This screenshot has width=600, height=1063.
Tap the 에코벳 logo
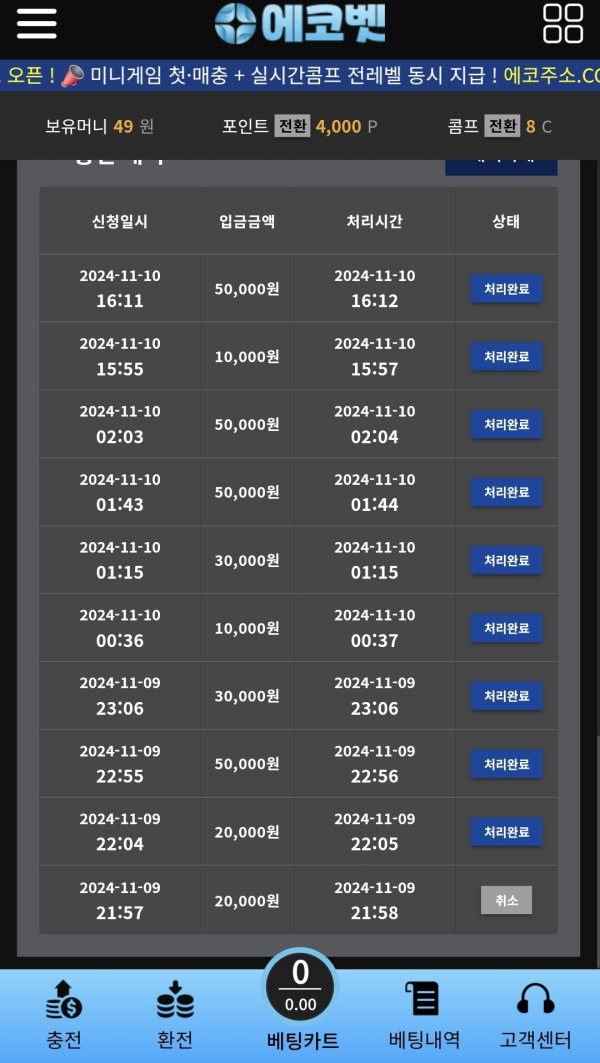[x=300, y=24]
